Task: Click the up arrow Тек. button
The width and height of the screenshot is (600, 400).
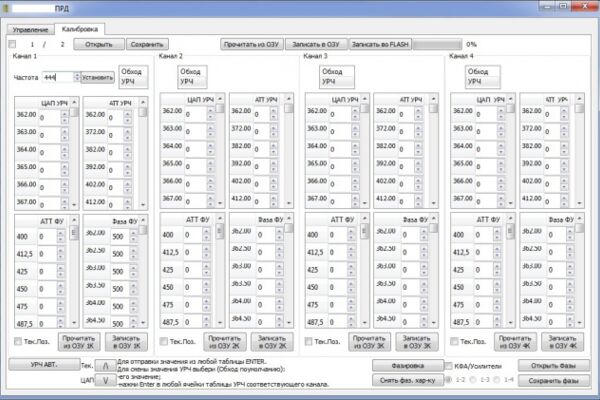Action: coord(106,366)
